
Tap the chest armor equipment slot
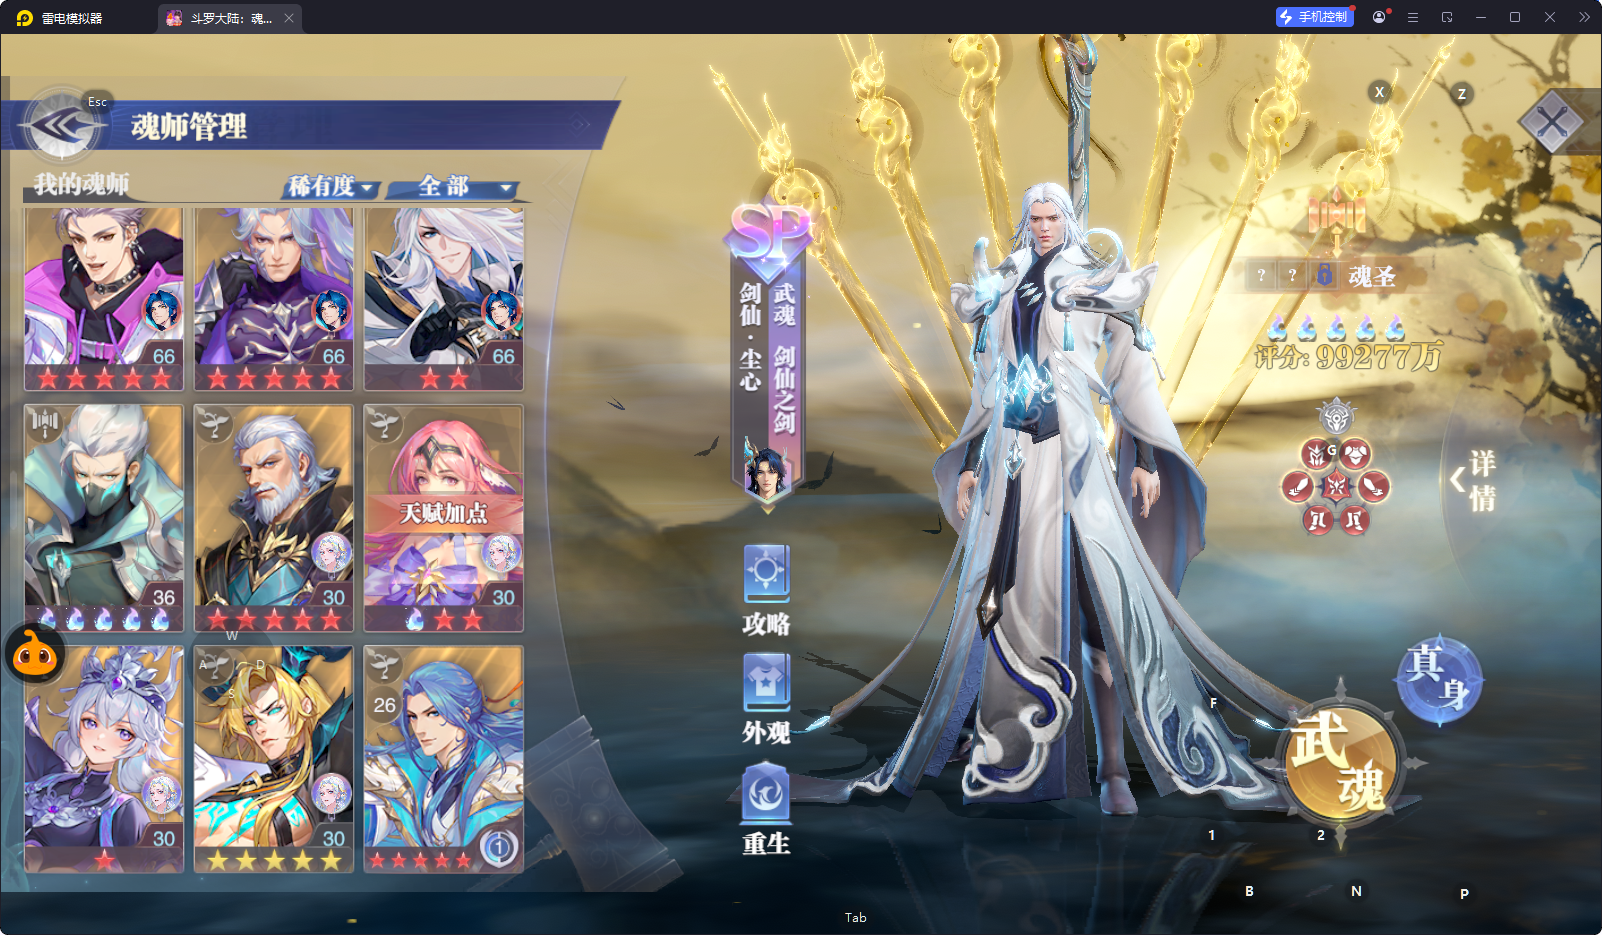(1356, 455)
